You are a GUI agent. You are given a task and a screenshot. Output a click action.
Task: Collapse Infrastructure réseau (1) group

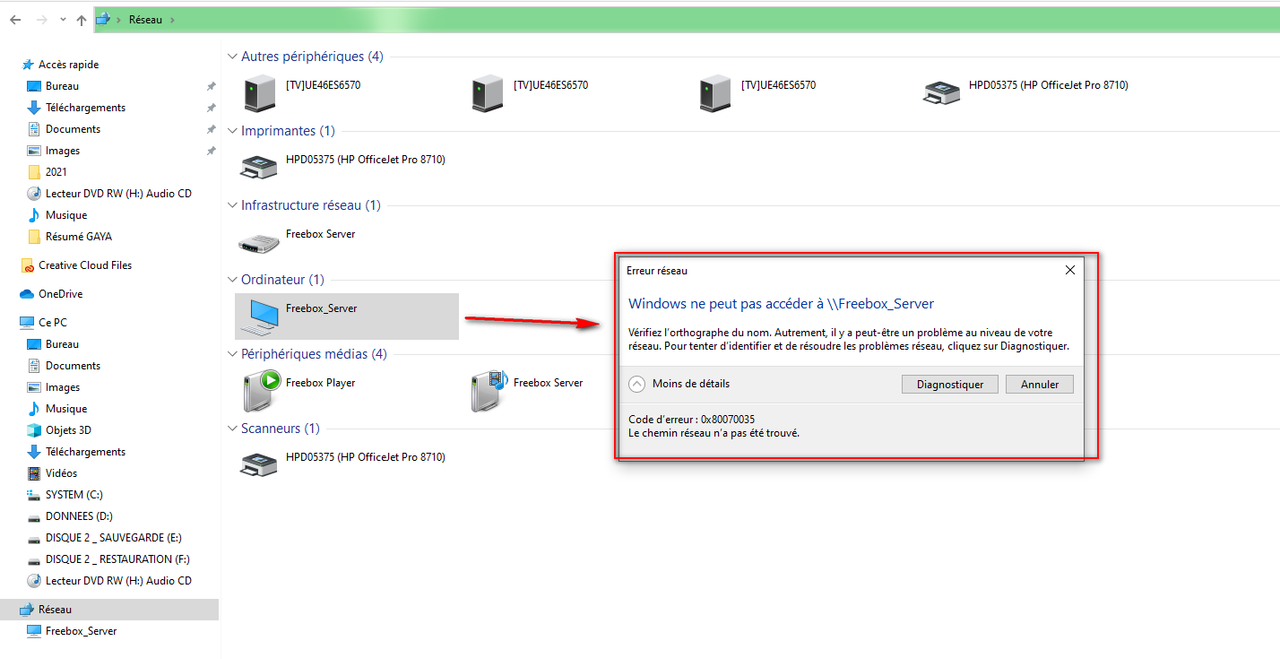[233, 205]
